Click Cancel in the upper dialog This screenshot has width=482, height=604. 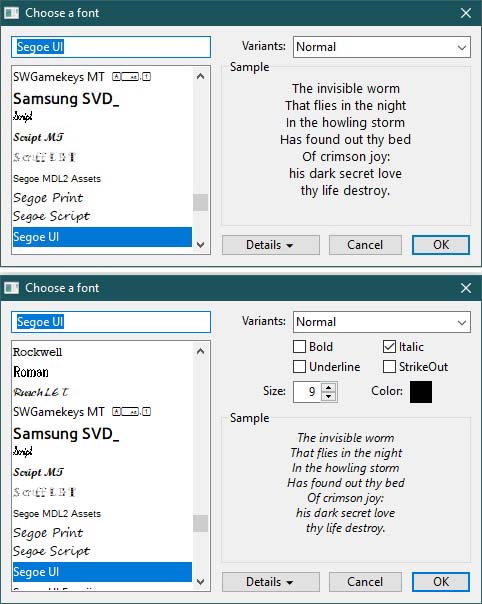click(x=365, y=245)
